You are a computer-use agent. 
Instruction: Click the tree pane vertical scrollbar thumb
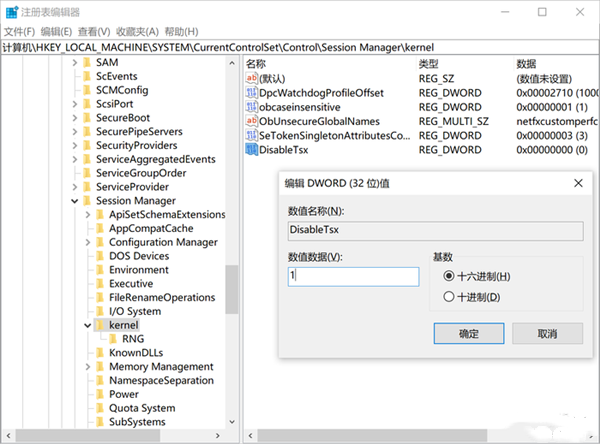click(232, 289)
